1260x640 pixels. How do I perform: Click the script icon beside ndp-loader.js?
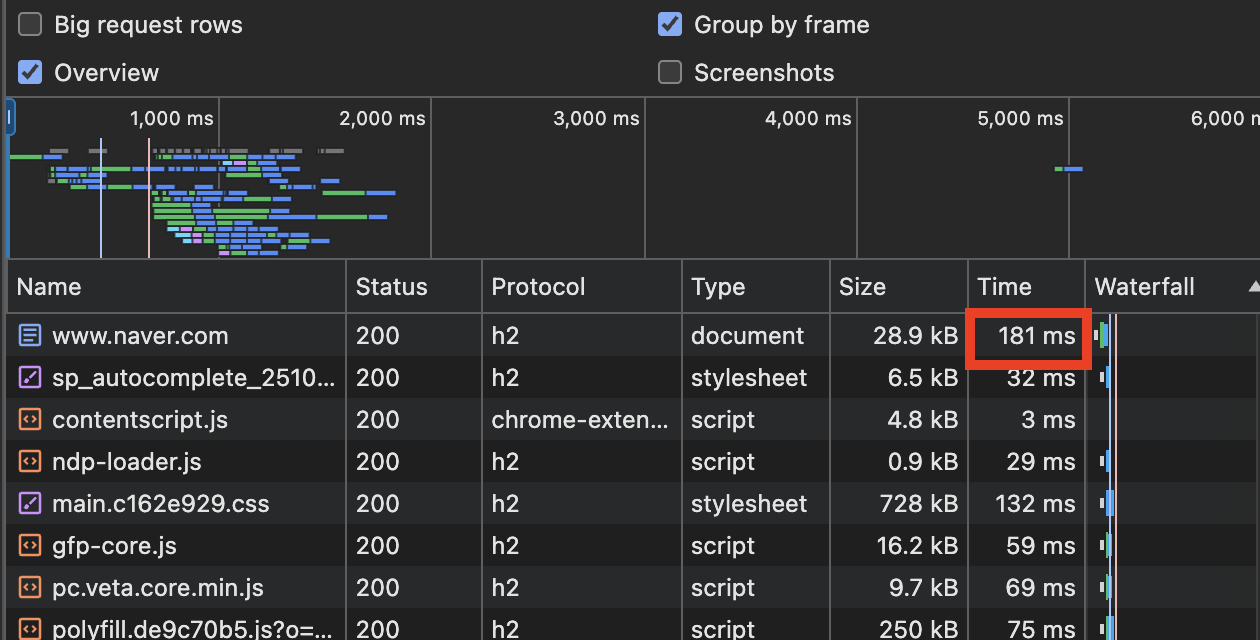tap(30, 462)
